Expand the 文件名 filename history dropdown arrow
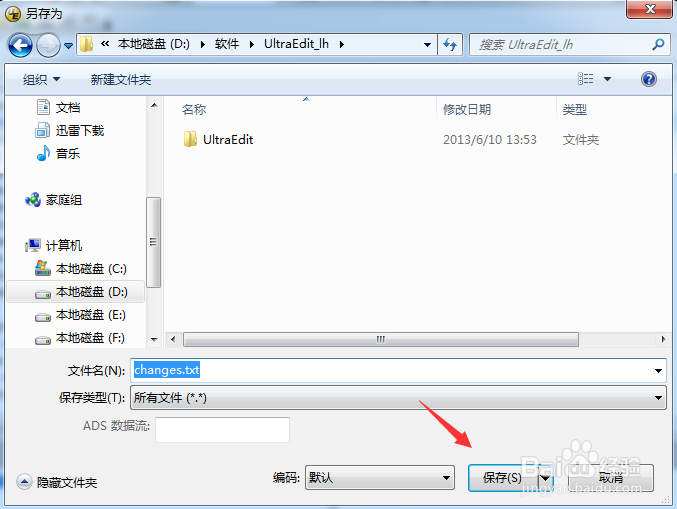 click(658, 370)
